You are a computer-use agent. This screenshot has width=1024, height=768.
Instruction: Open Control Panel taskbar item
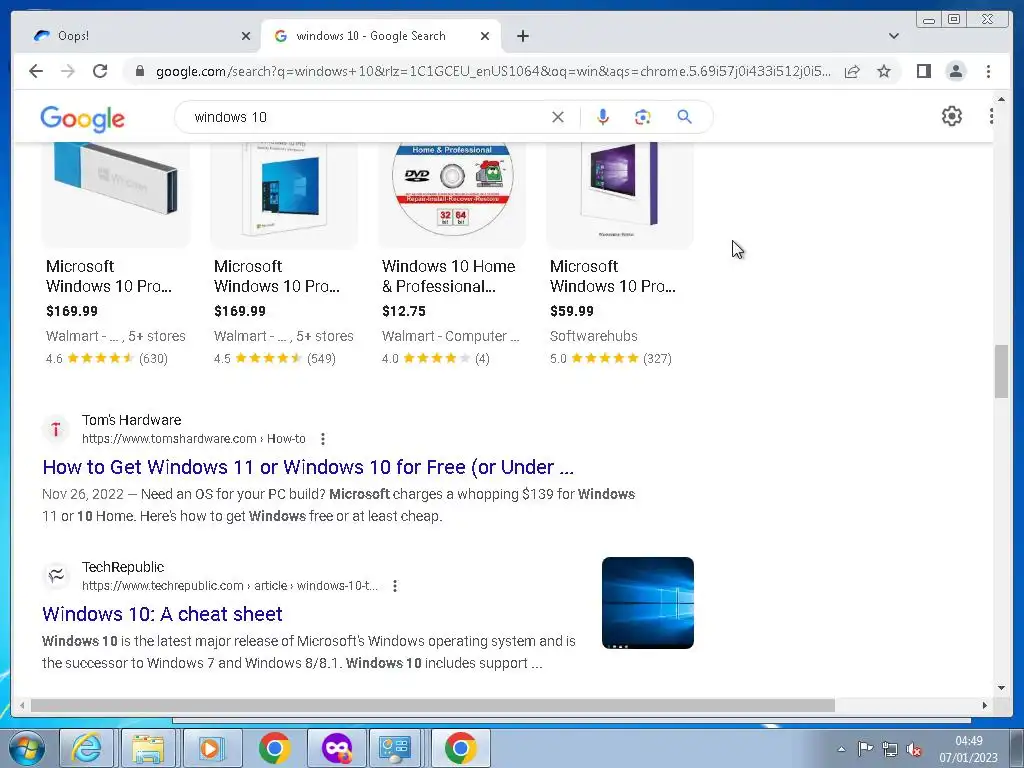pos(395,748)
